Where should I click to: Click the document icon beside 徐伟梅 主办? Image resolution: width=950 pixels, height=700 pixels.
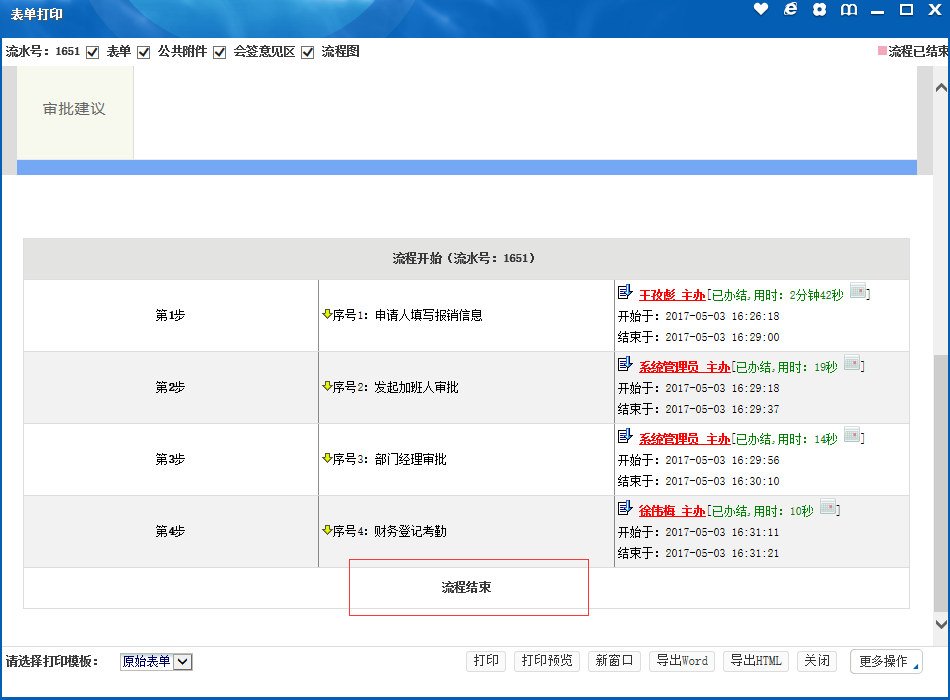coord(625,508)
